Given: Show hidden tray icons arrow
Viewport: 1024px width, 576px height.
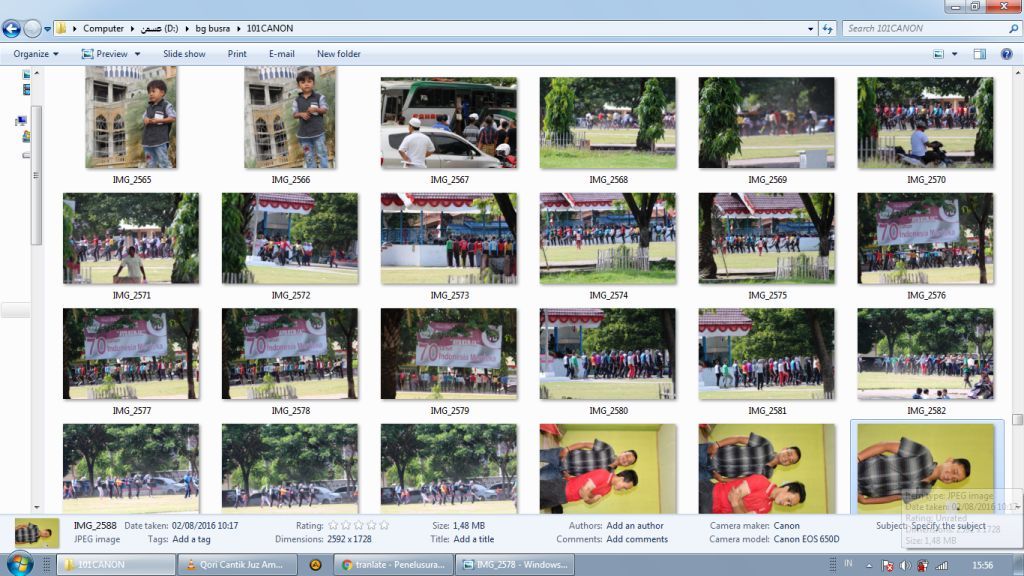Looking at the screenshot, I should 869,566.
